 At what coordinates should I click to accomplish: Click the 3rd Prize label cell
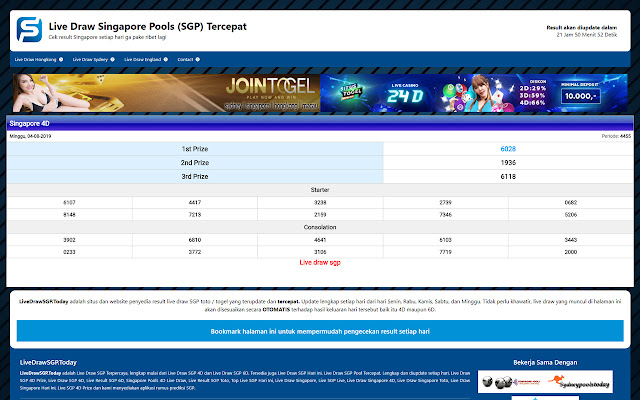tap(195, 176)
